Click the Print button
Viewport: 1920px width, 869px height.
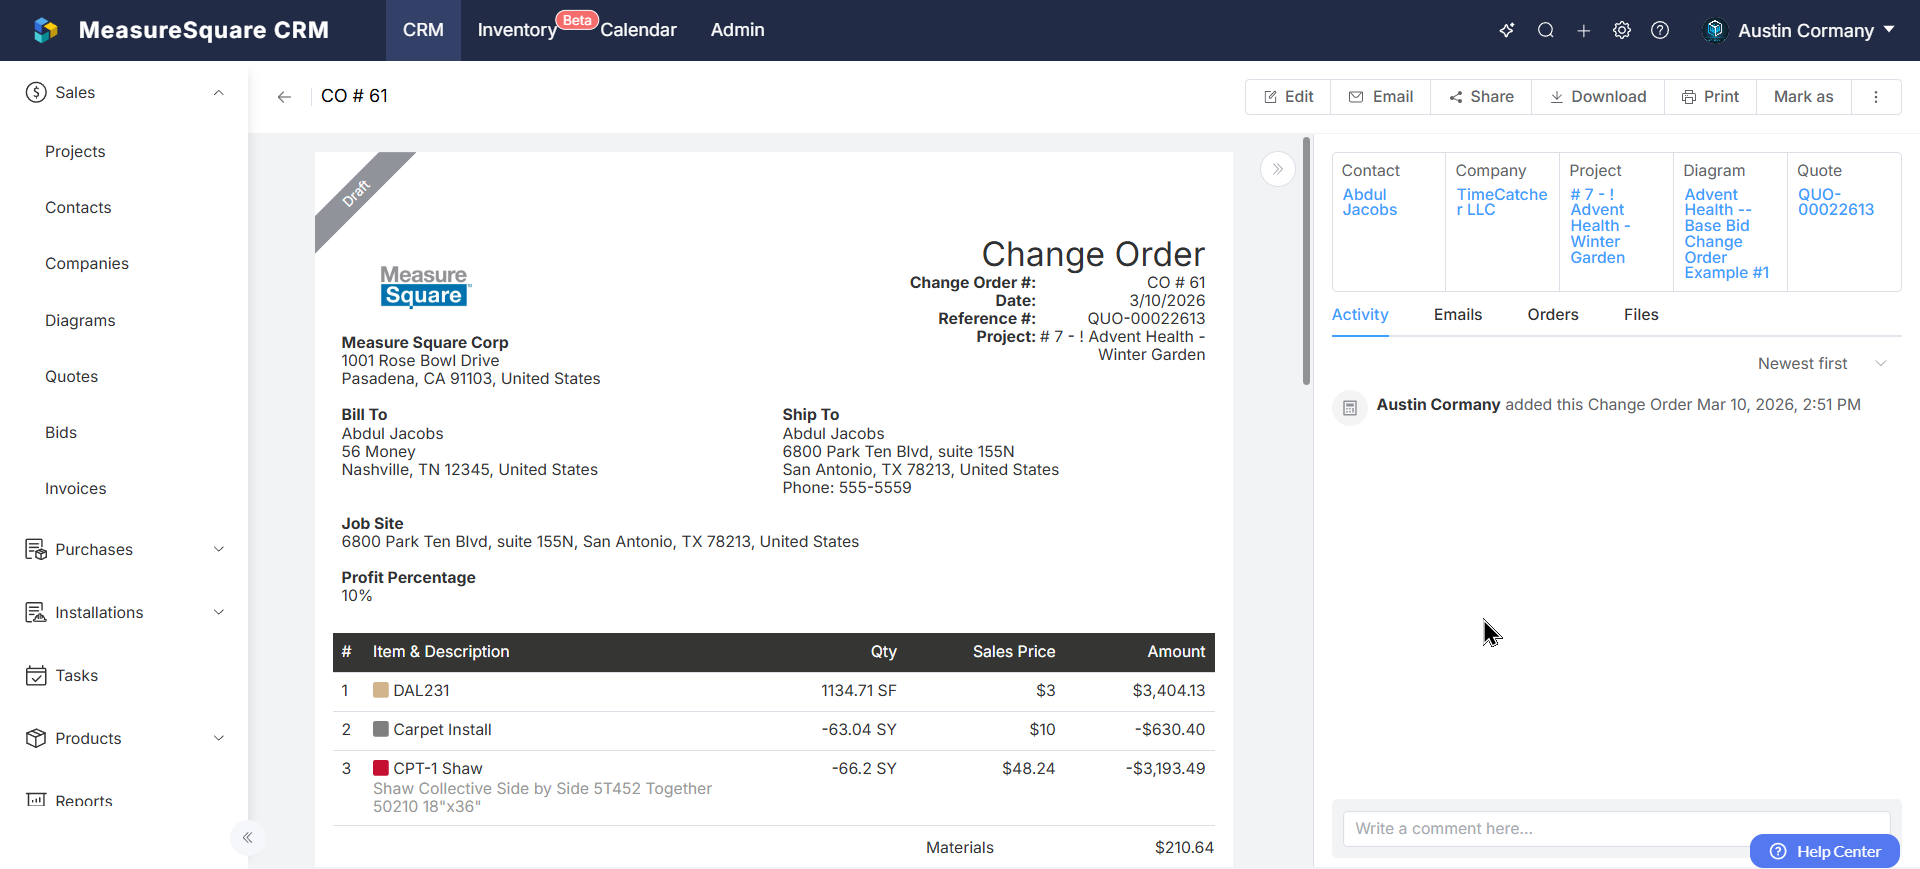point(1710,97)
